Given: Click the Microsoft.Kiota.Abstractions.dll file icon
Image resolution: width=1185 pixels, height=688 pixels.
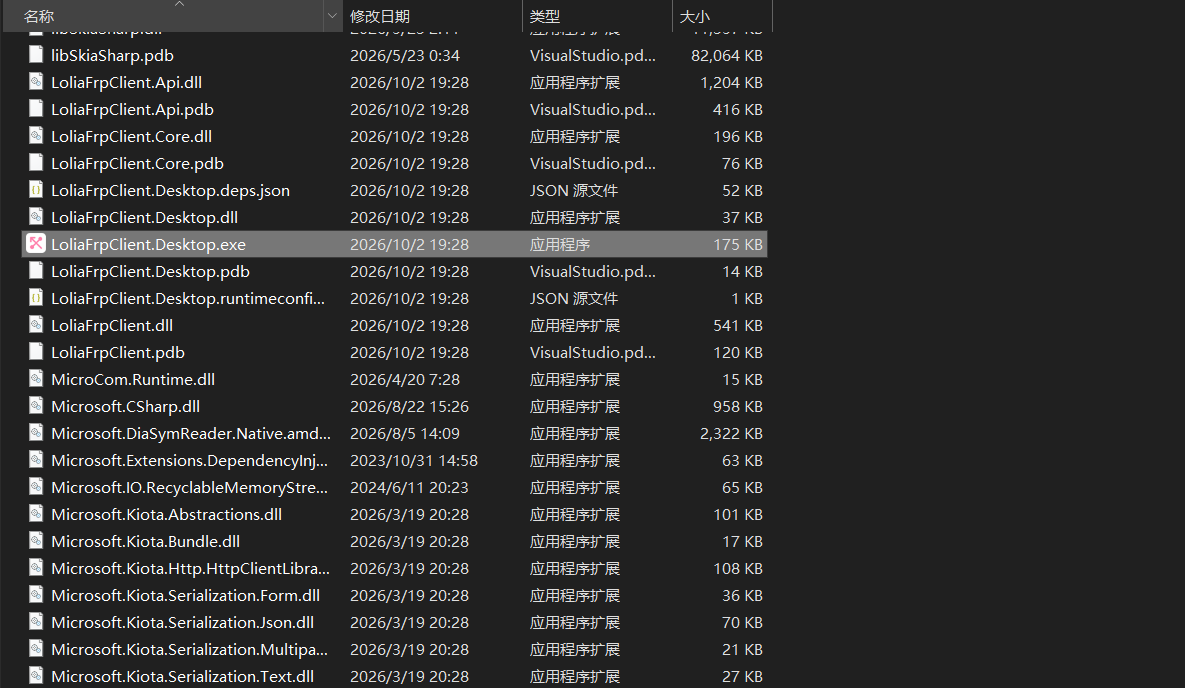Looking at the screenshot, I should (36, 514).
